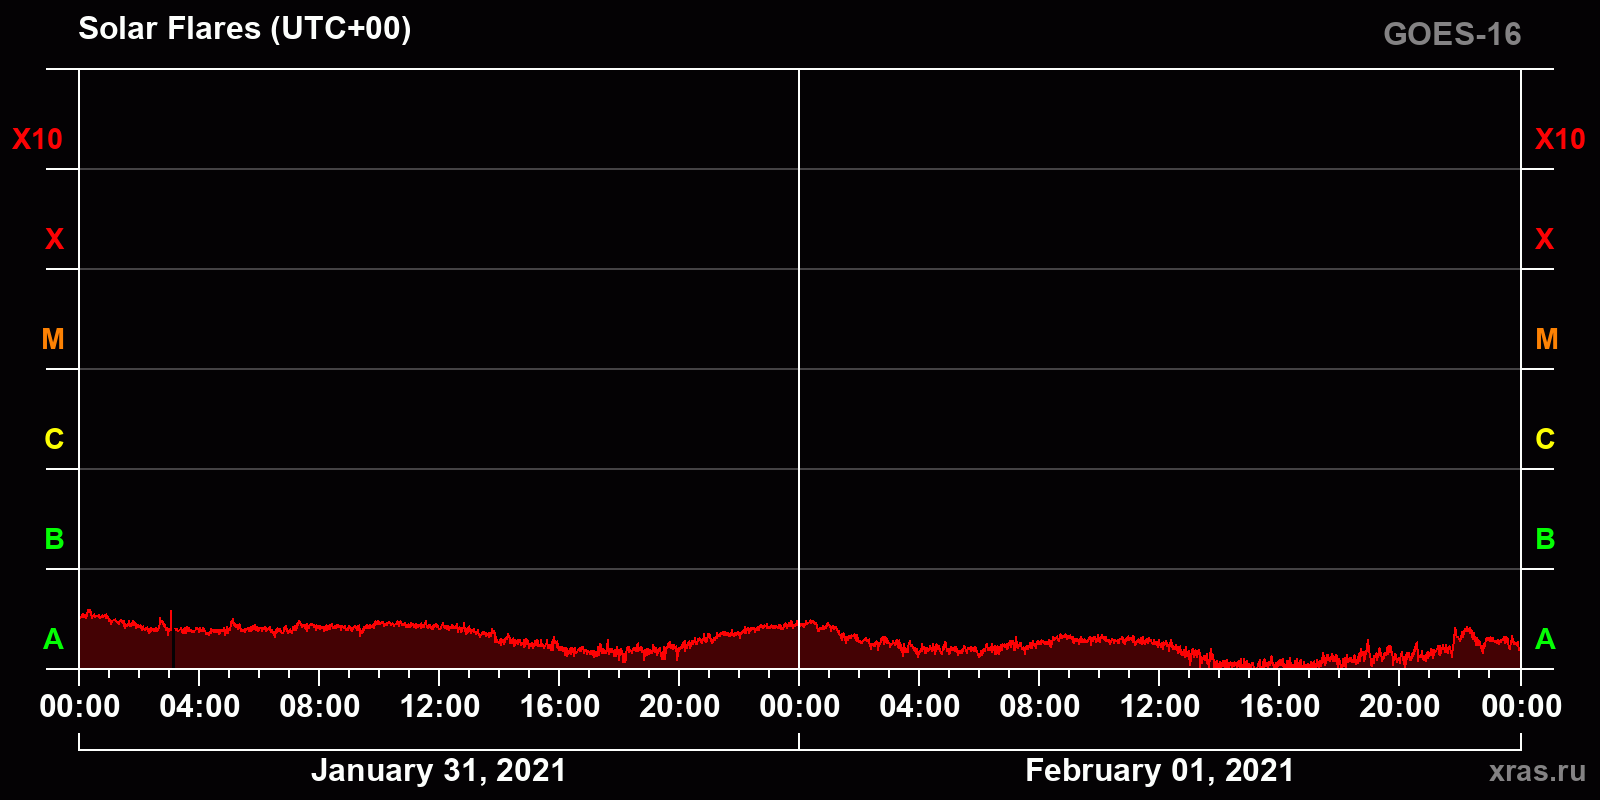Click the "January 31, 2021" date label

(438, 770)
